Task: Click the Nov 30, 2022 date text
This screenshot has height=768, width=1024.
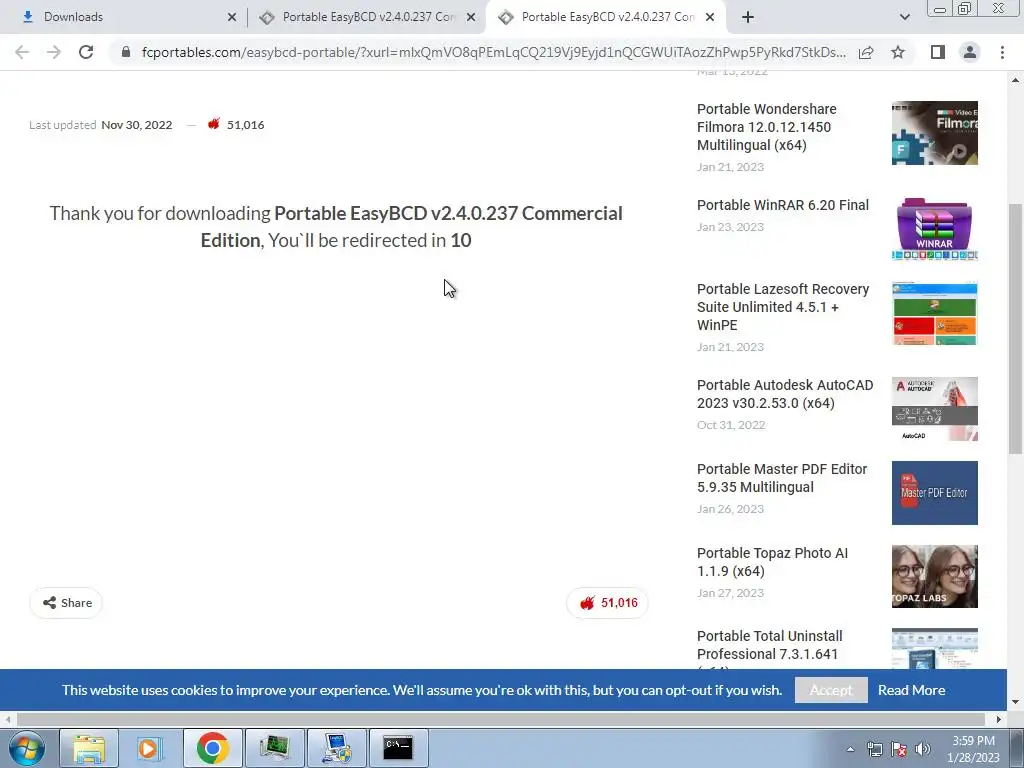Action: point(136,125)
